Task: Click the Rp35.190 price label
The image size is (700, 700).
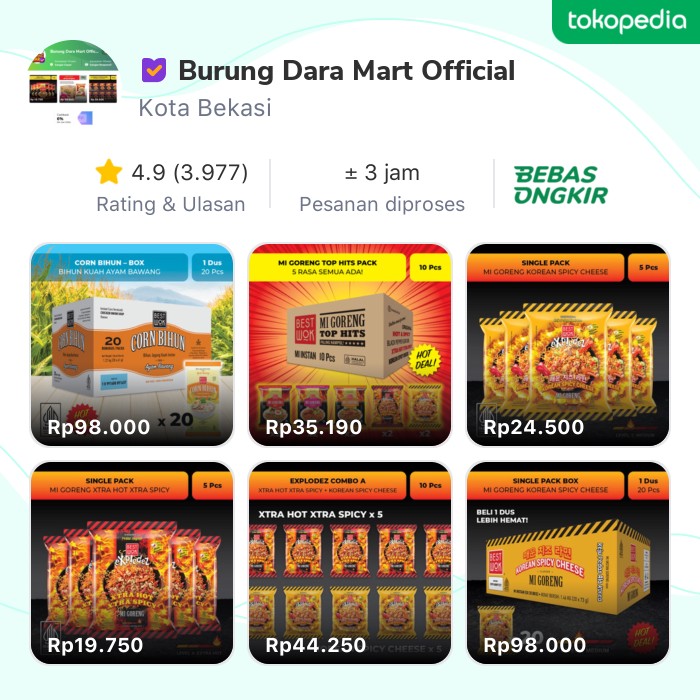Action: tap(313, 427)
